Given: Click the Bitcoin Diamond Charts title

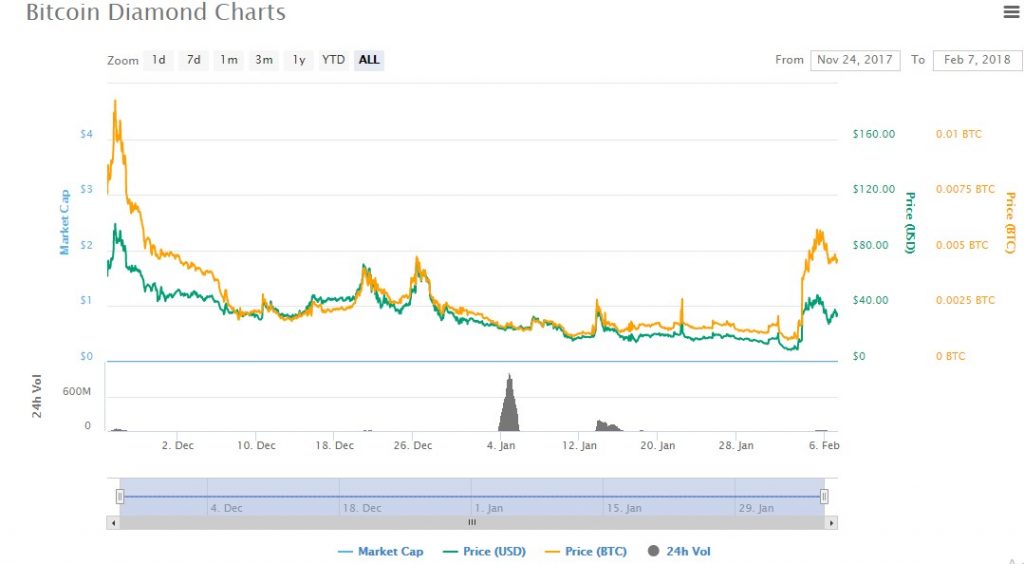Looking at the screenshot, I should click(x=155, y=12).
